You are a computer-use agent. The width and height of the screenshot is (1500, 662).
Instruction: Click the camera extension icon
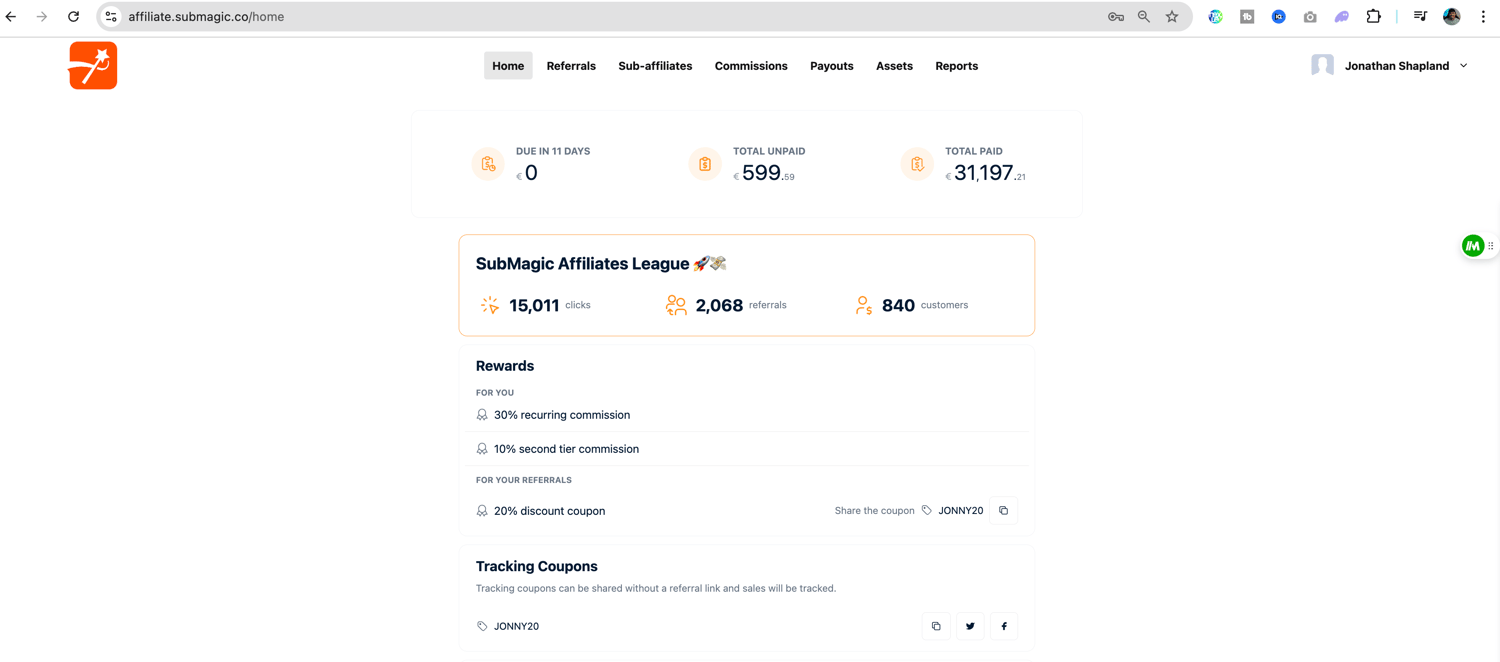[1310, 17]
